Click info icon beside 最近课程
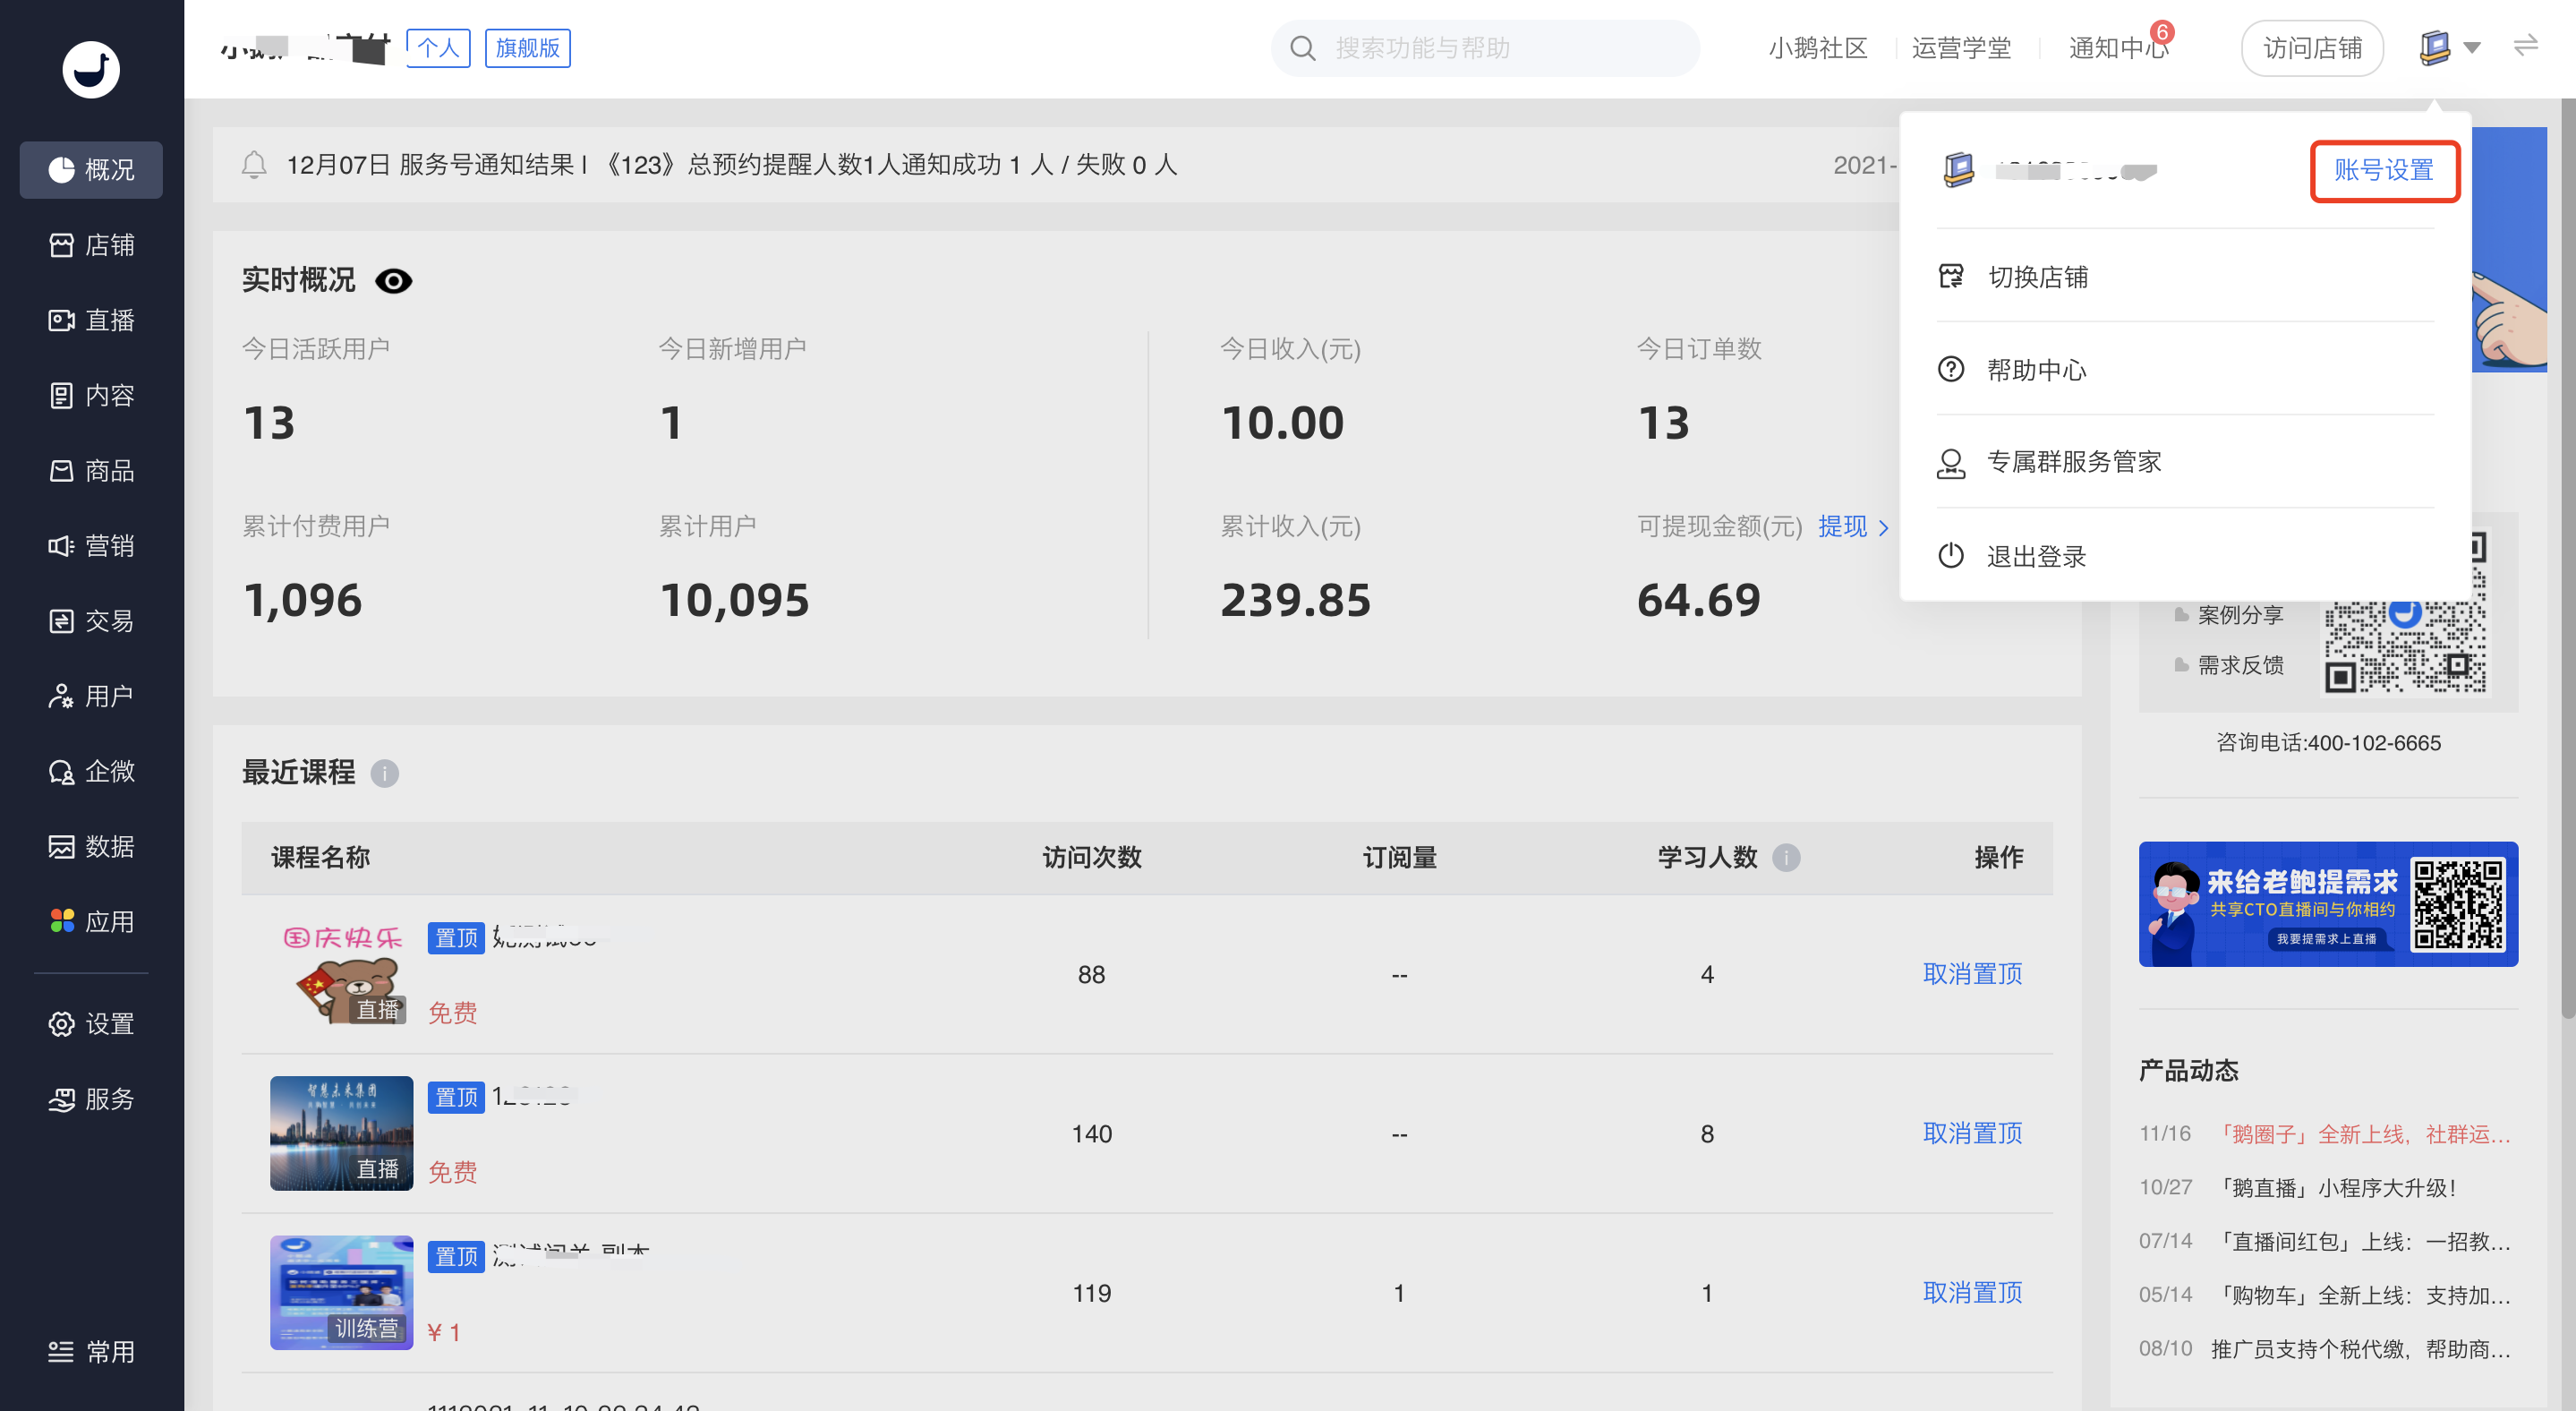2576x1411 pixels. tap(384, 773)
